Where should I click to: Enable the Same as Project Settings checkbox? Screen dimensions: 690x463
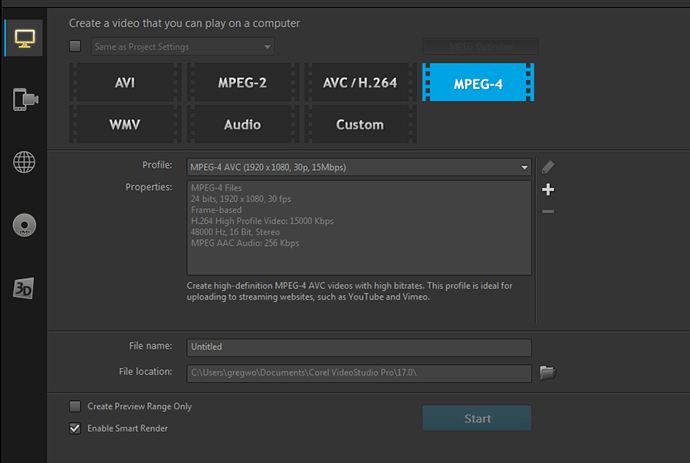click(76, 46)
